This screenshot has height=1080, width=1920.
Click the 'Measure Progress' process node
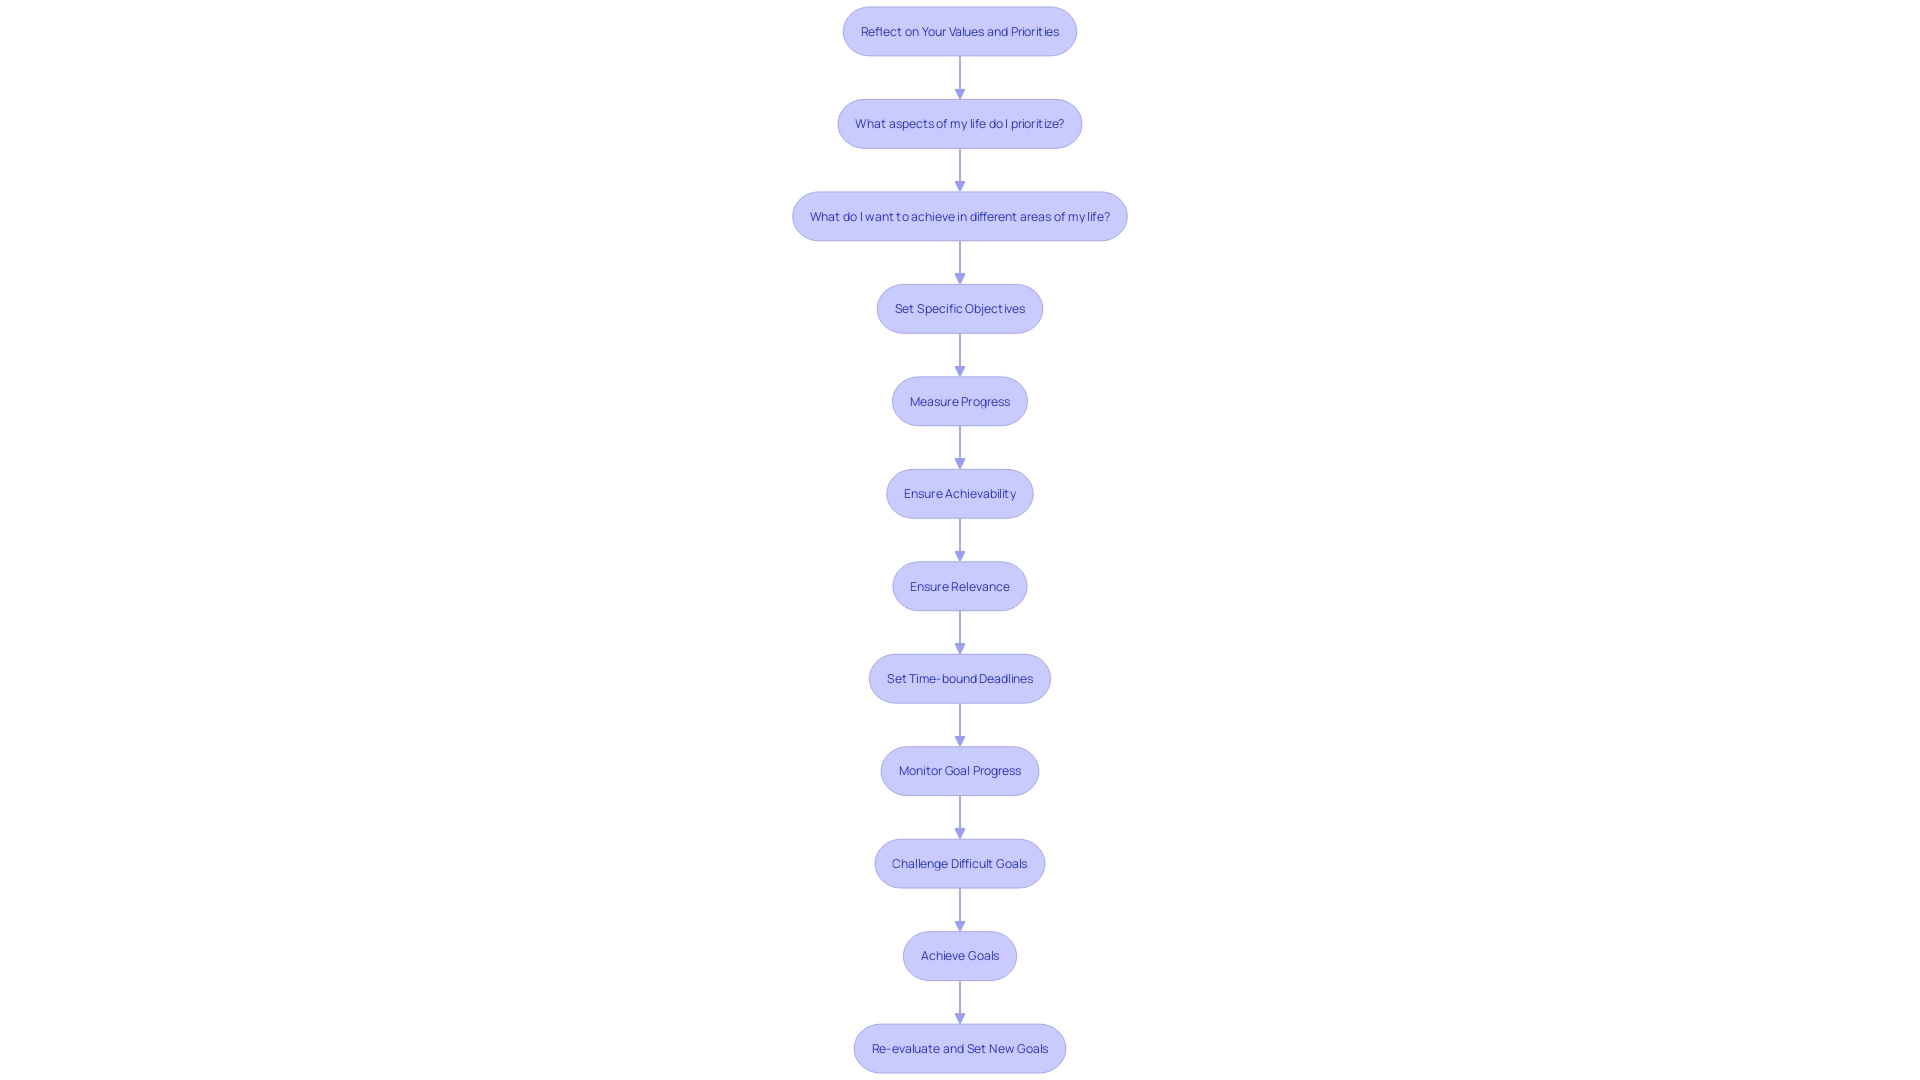(959, 400)
